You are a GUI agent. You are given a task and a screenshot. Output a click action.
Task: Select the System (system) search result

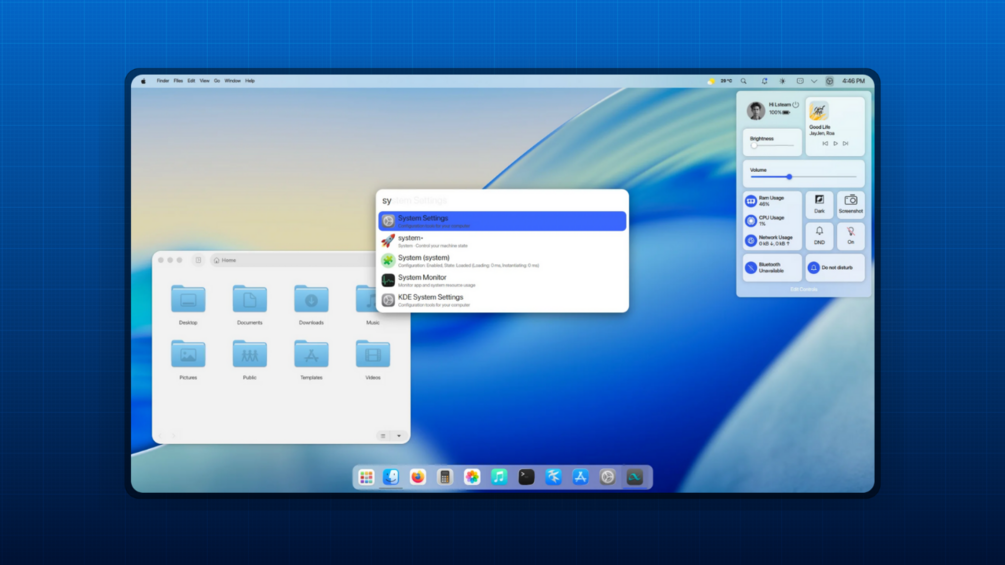point(502,261)
